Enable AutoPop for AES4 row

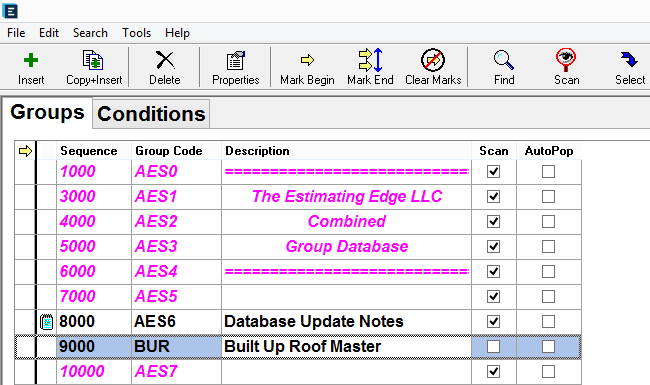pos(548,271)
